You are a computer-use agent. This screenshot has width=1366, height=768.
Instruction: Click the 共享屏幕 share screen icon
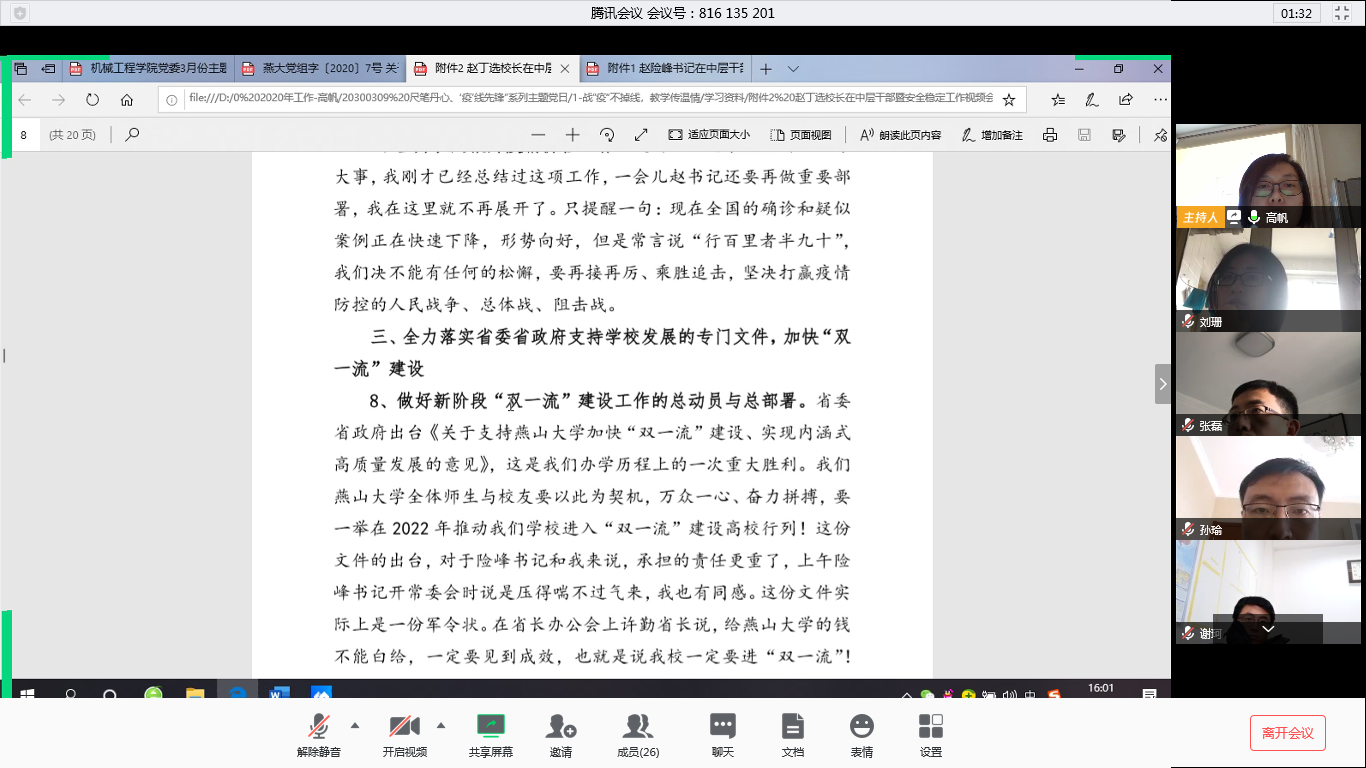pos(490,733)
